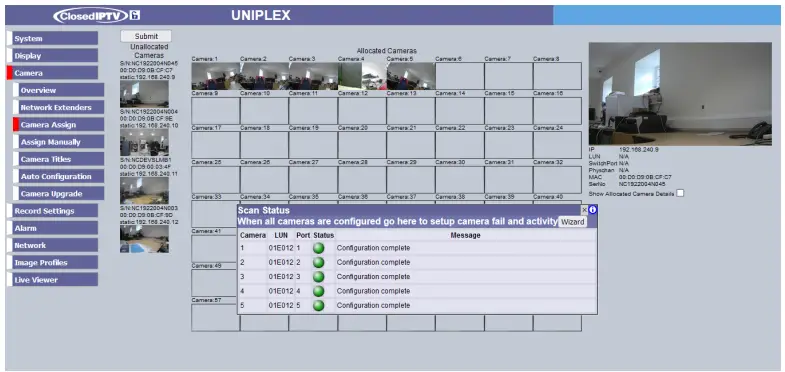Select empty Camera 12 slot
Screen dimensions: 785x372
pos(362,111)
